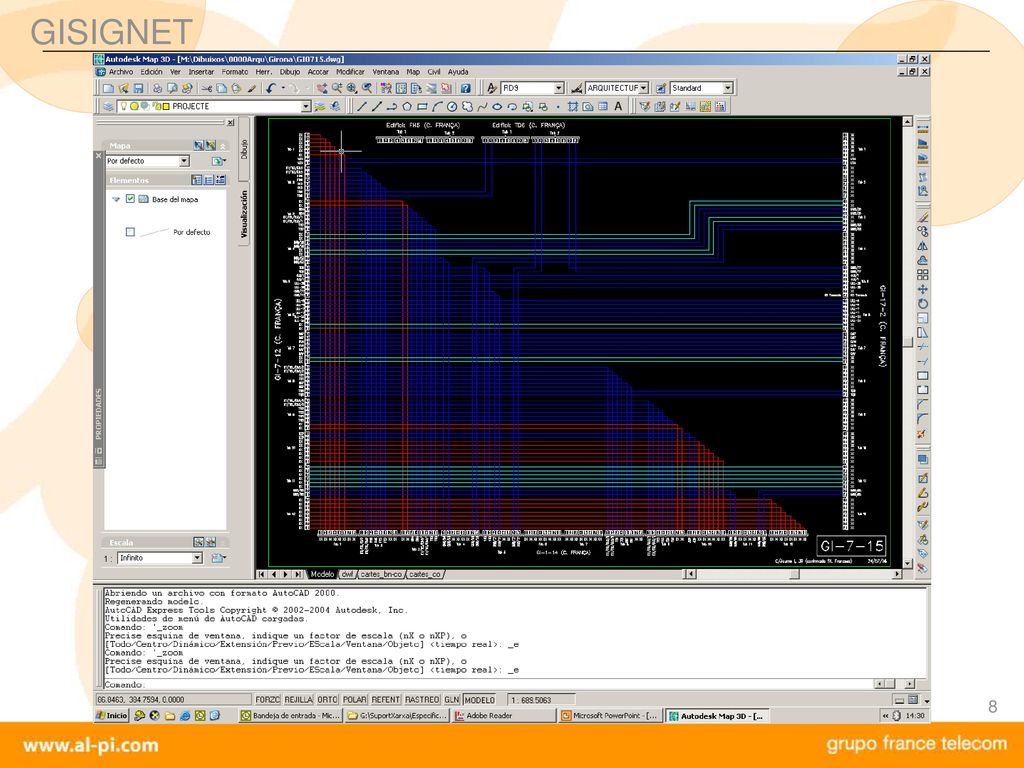Open the Insertar menu

click(201, 72)
